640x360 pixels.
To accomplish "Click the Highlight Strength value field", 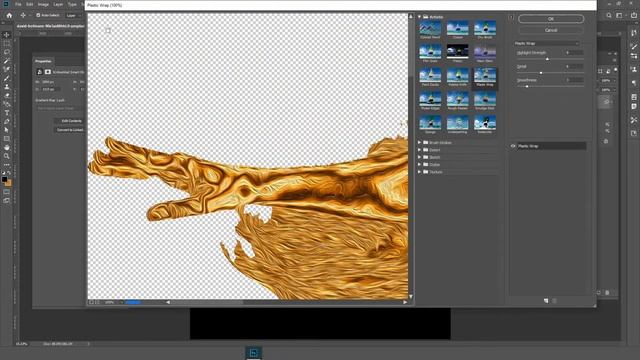I will (574, 53).
